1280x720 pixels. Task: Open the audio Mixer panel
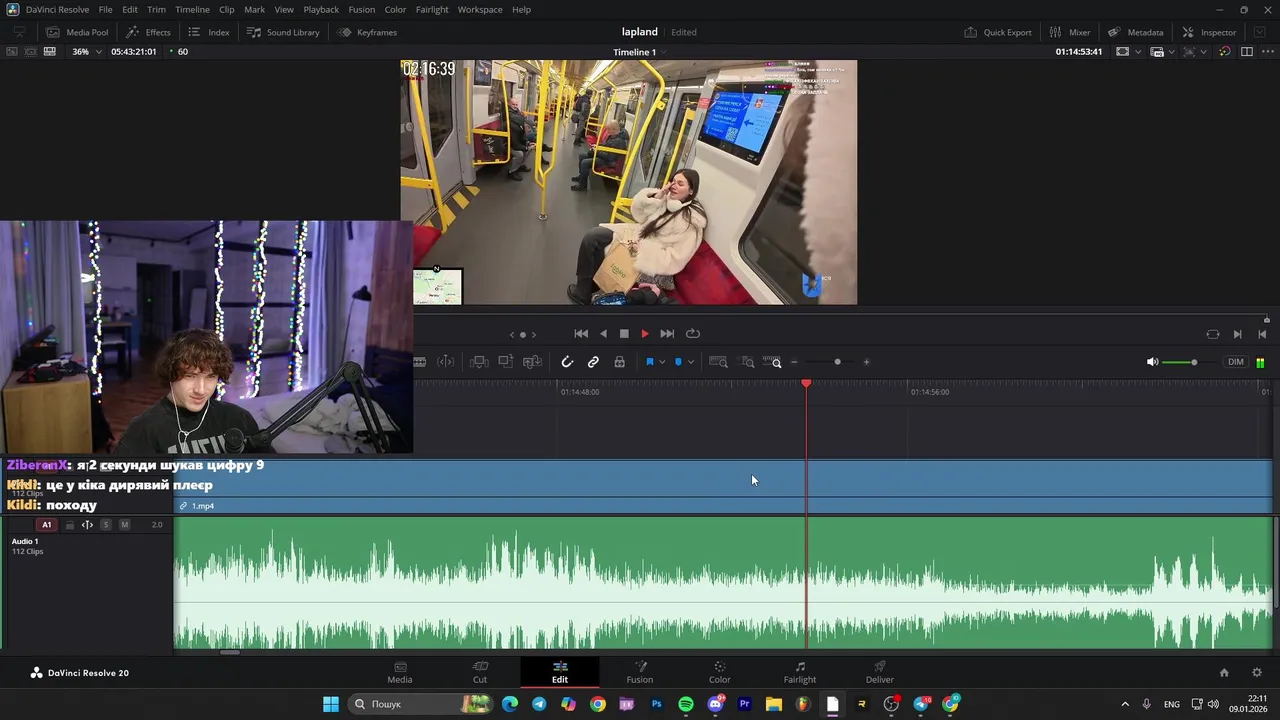click(1070, 32)
